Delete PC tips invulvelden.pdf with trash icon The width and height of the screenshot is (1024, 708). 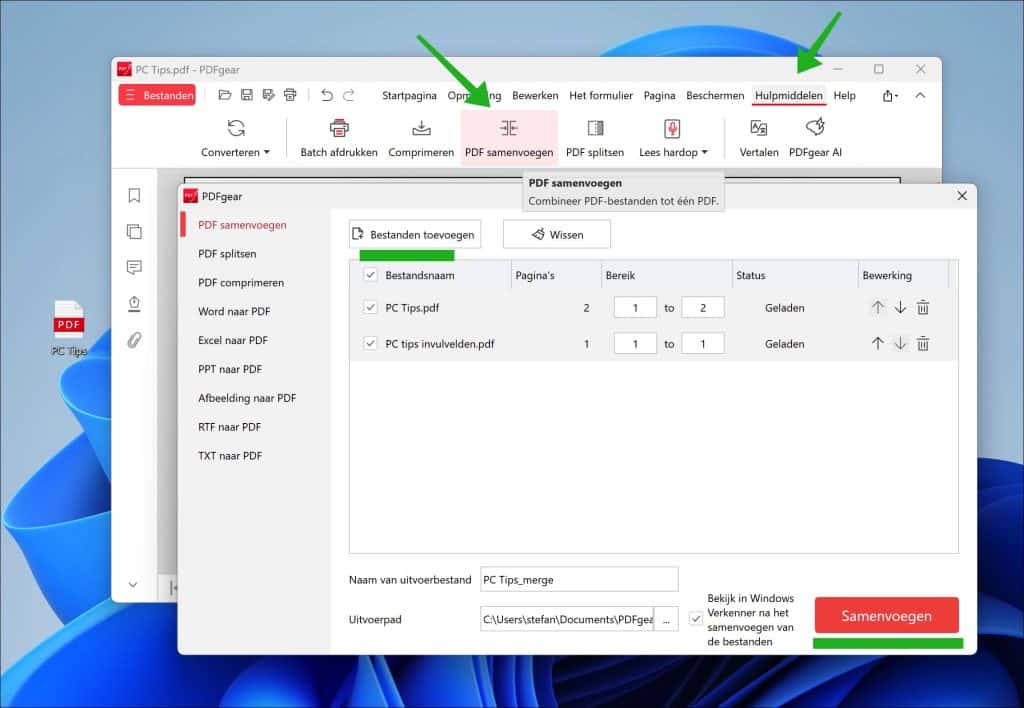(x=923, y=343)
